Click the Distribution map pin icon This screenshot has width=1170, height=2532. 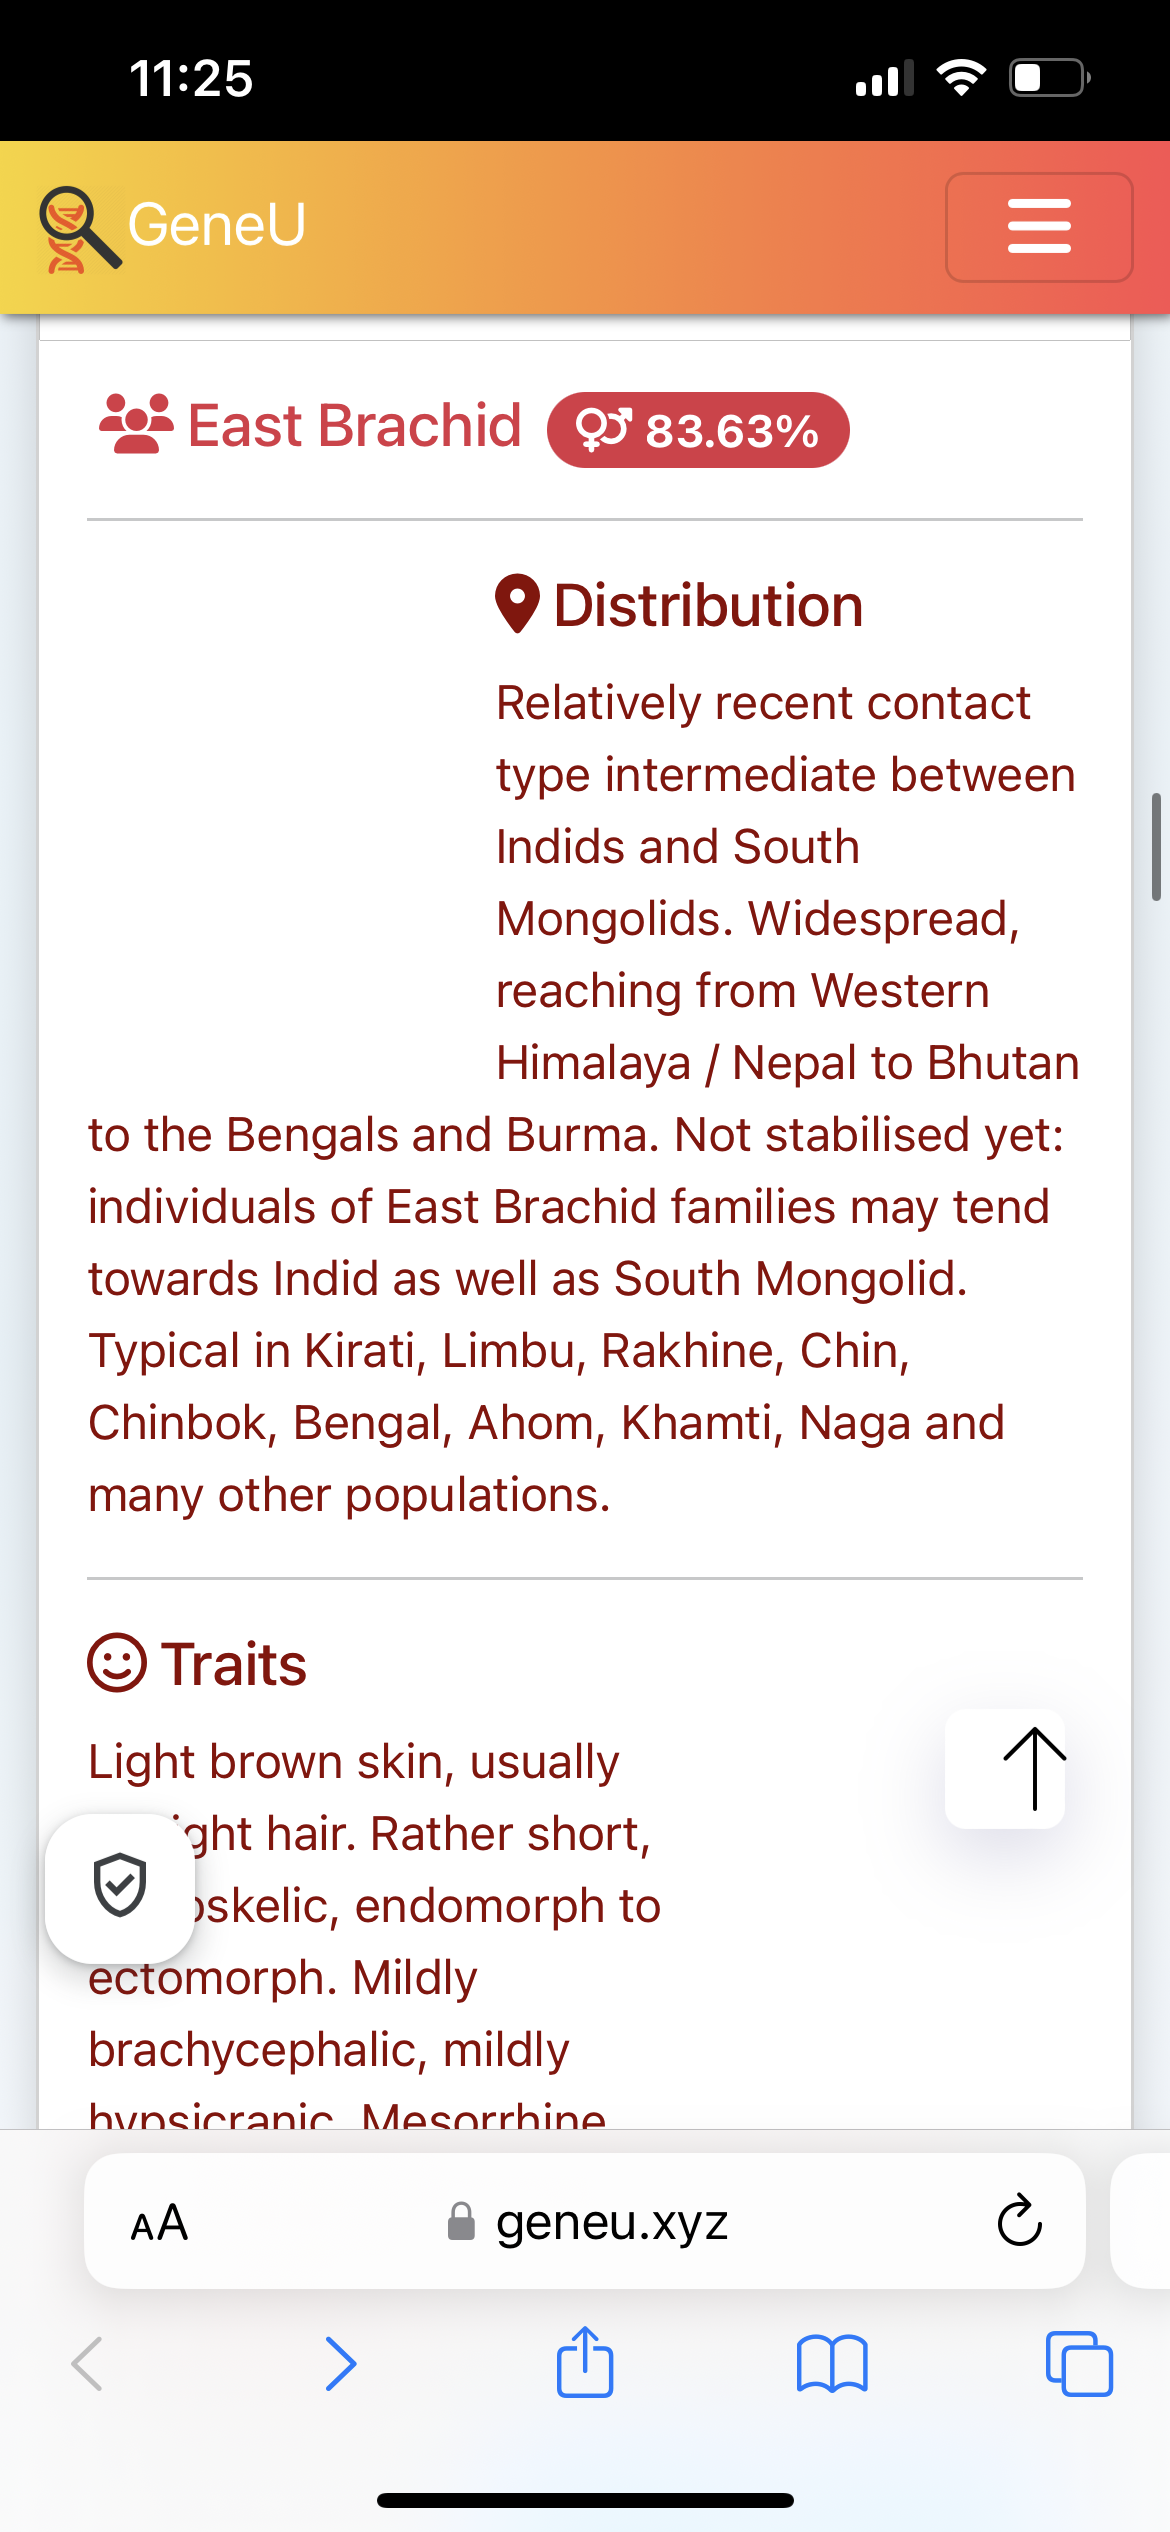click(x=518, y=604)
